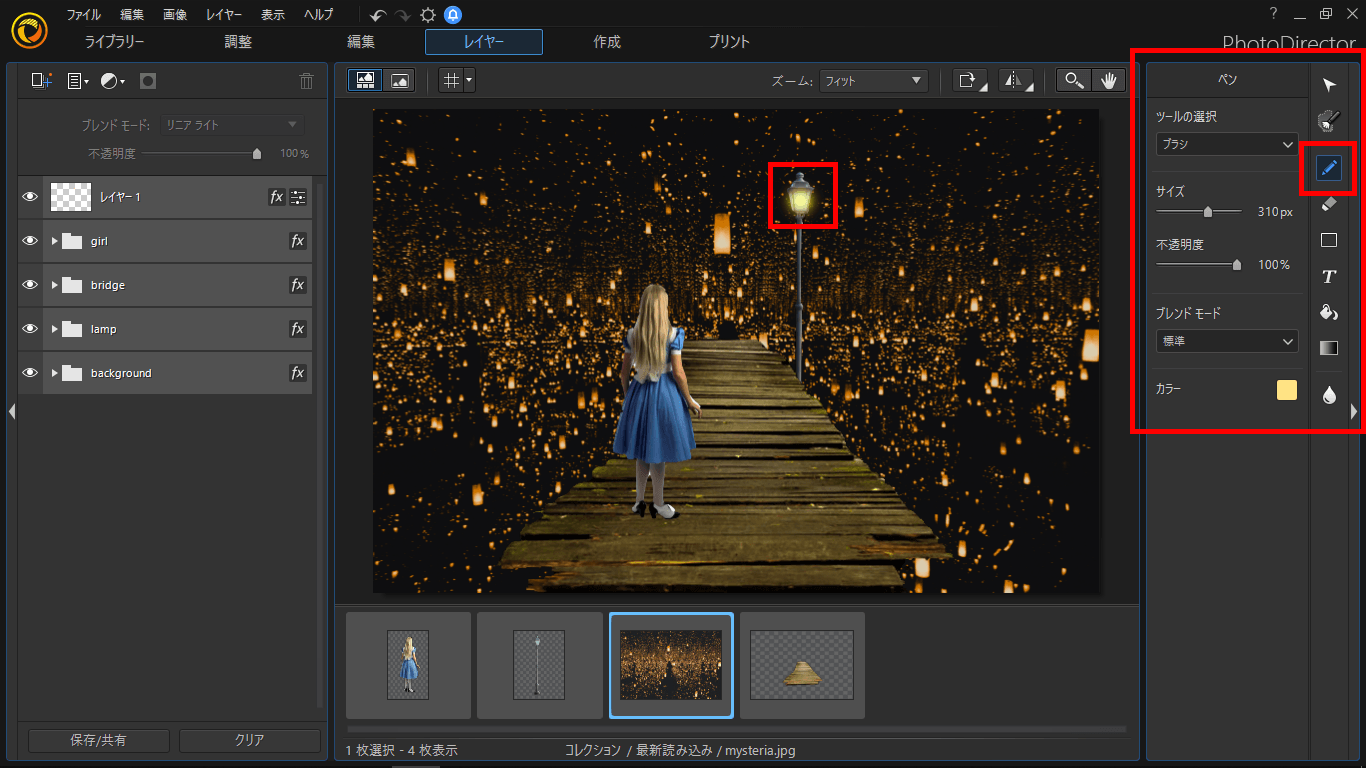Expand the girl layer group
Screen dimensions: 1366x768
pyautogui.click(x=54, y=241)
